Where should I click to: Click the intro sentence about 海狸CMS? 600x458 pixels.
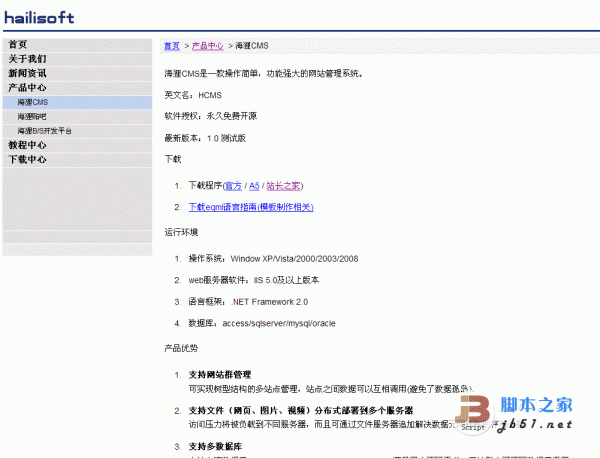point(264,73)
